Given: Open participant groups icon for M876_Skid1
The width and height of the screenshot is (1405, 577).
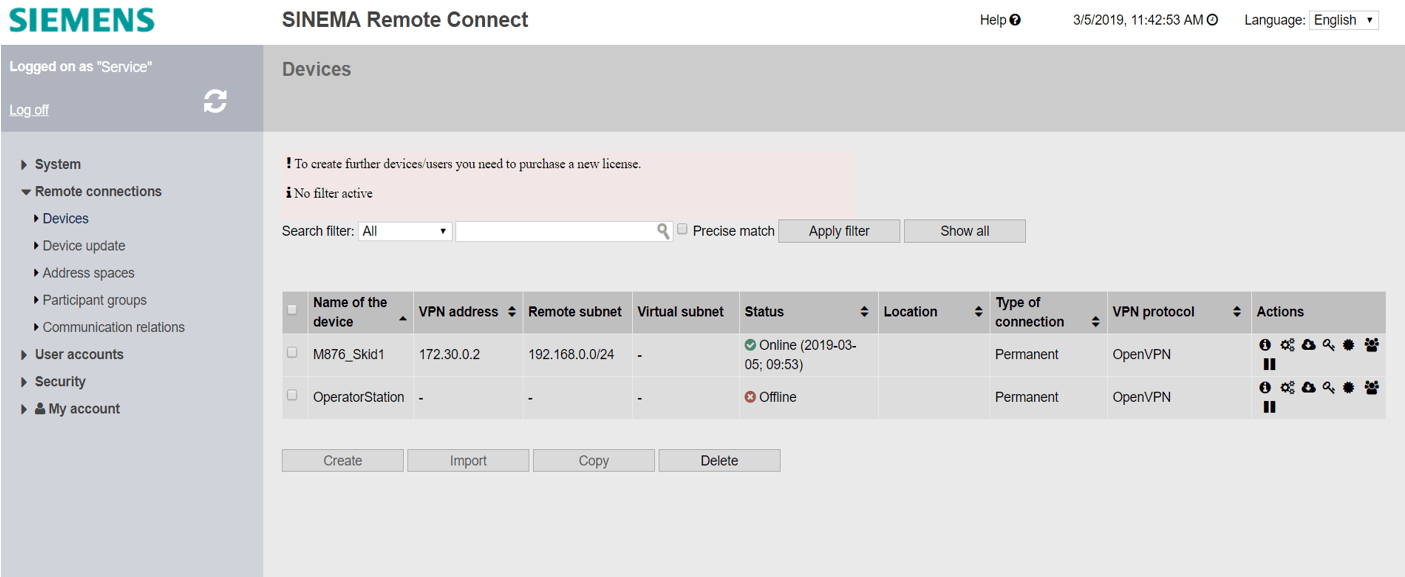Looking at the screenshot, I should (1371, 345).
